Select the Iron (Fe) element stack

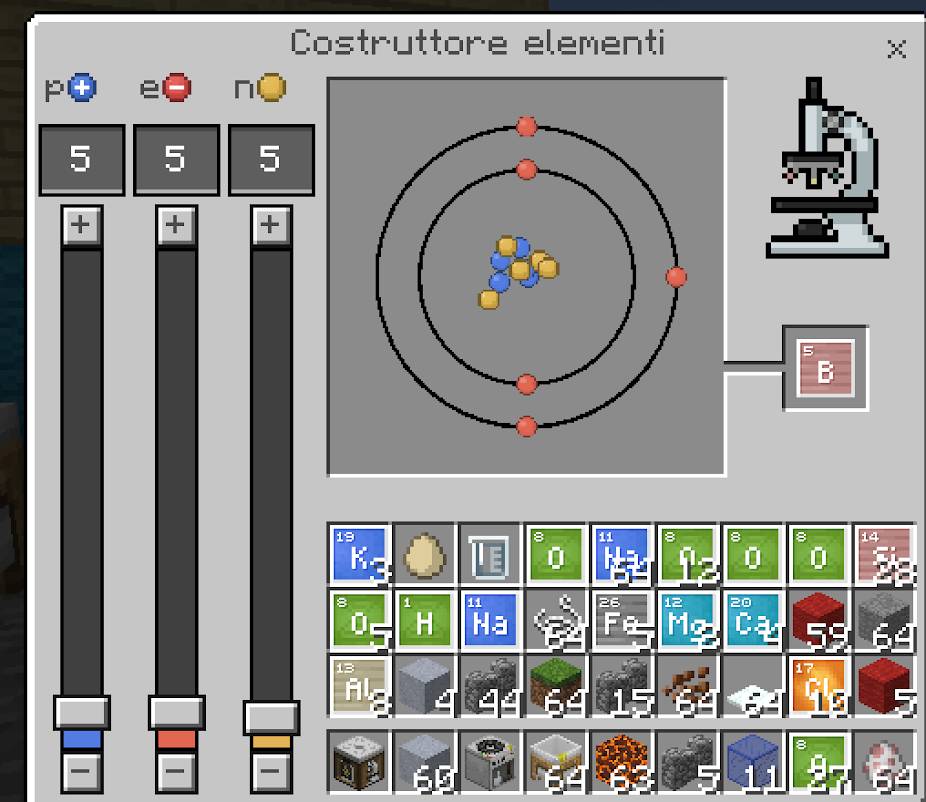621,620
